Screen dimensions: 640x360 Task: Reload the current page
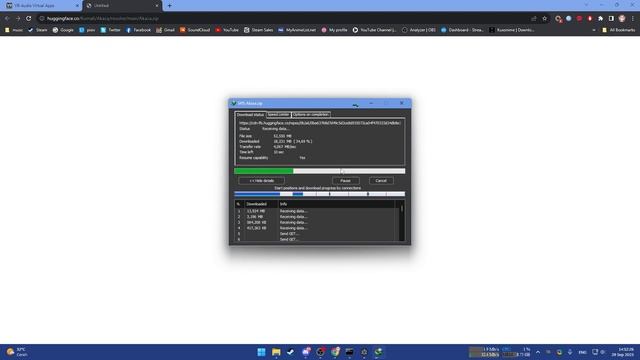[29, 18]
